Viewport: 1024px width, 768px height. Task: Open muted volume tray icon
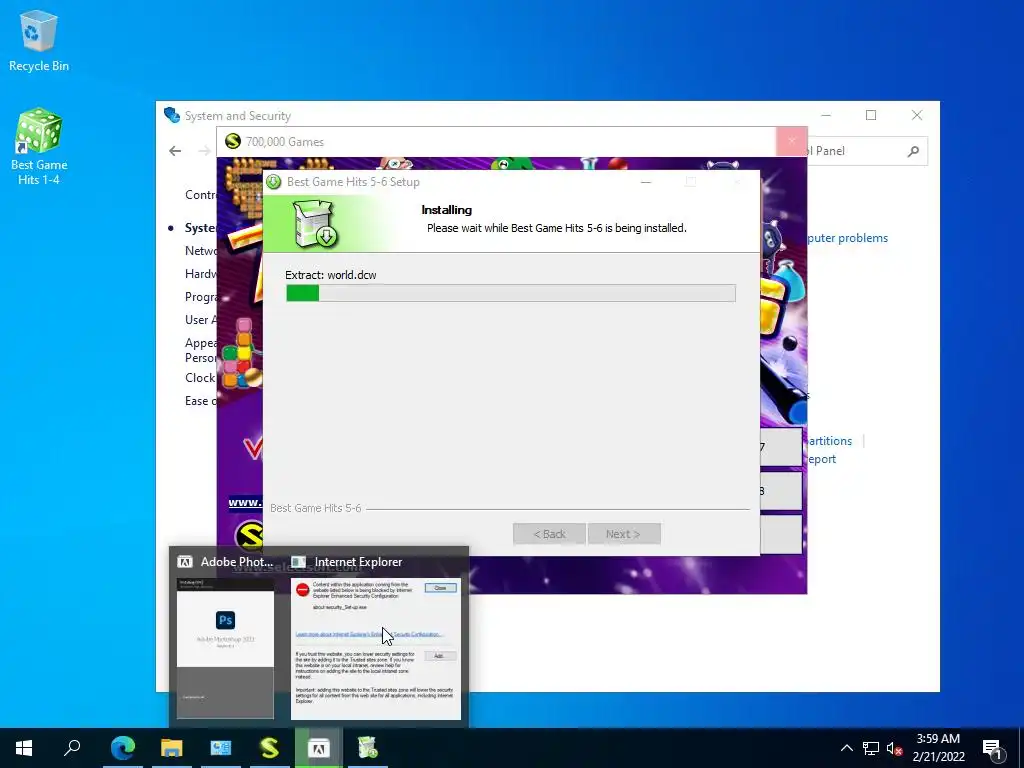coord(895,748)
